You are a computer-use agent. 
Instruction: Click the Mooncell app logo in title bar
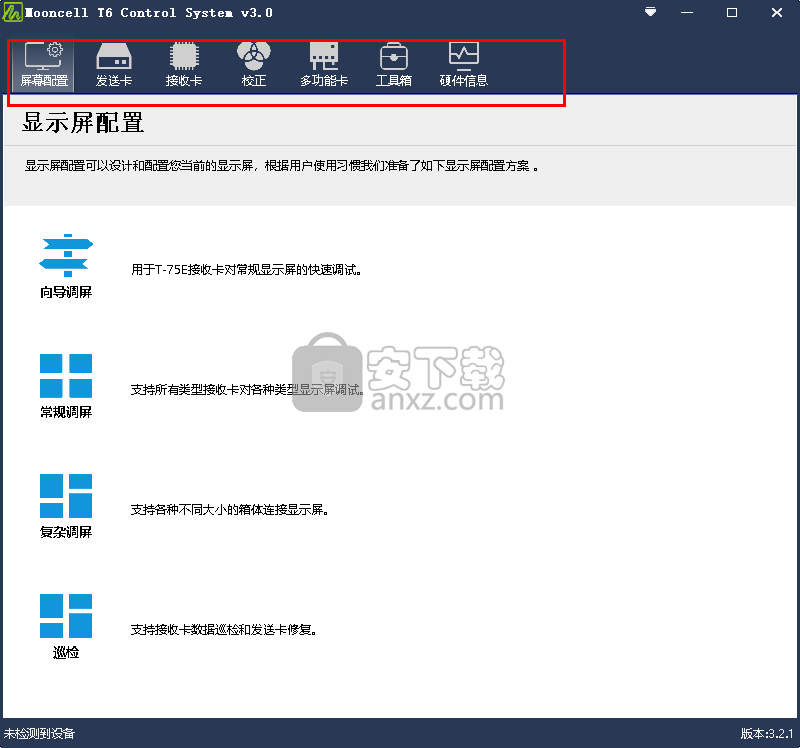10,13
